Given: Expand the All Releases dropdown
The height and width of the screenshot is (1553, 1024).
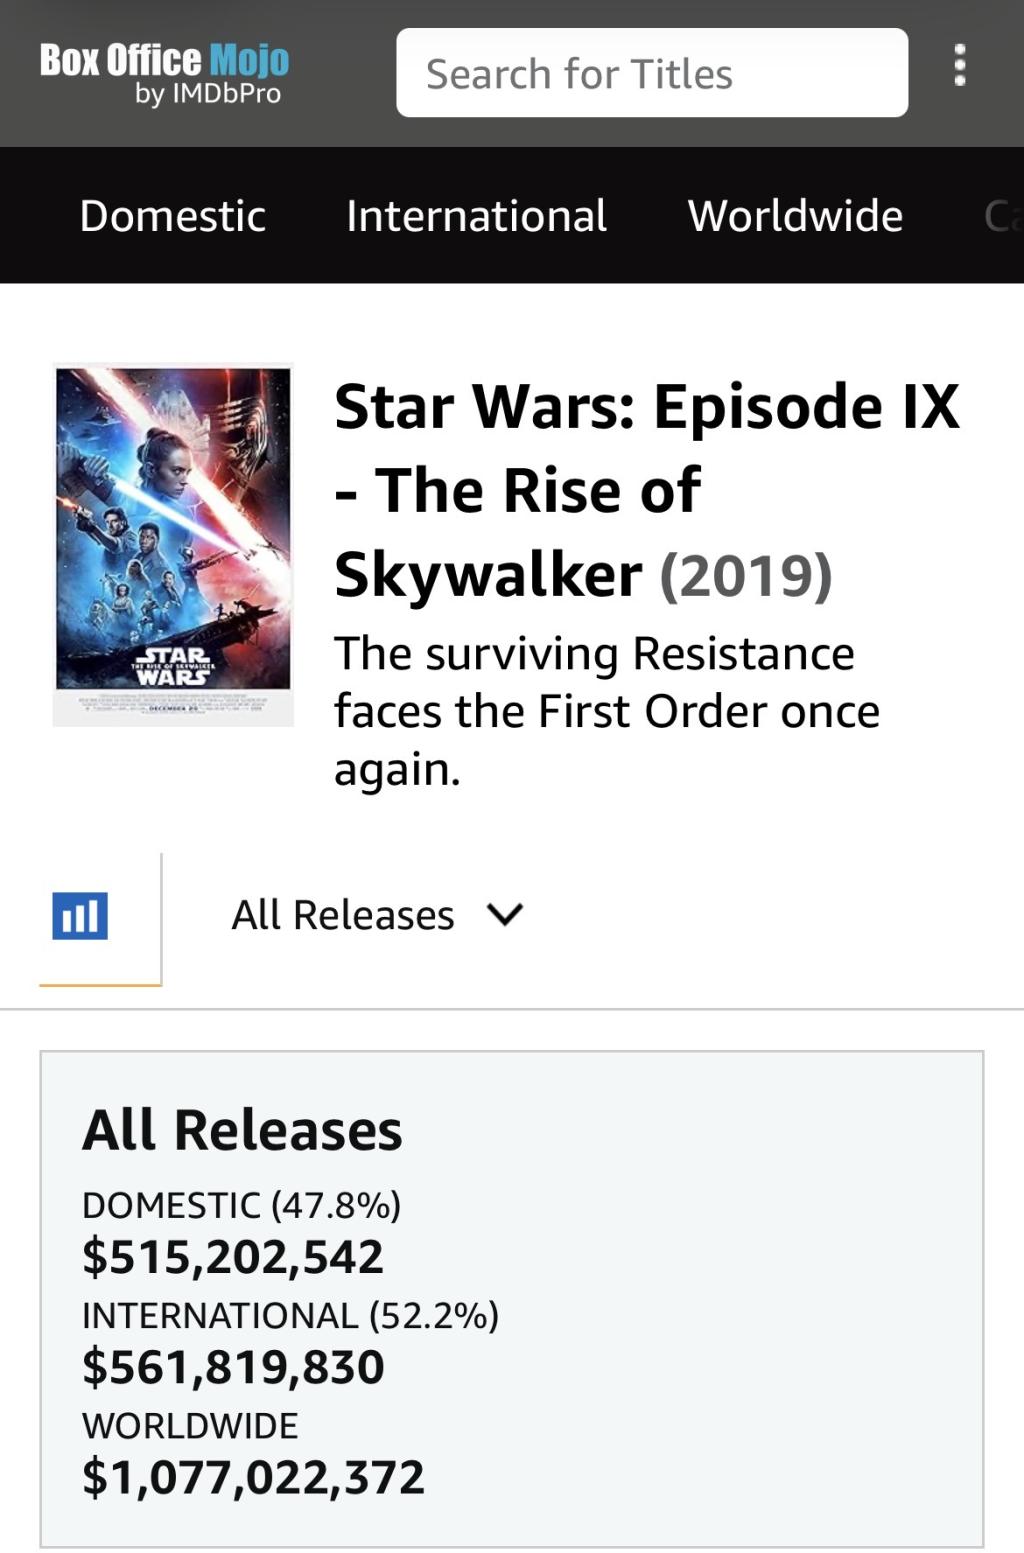Looking at the screenshot, I should point(343,915).
